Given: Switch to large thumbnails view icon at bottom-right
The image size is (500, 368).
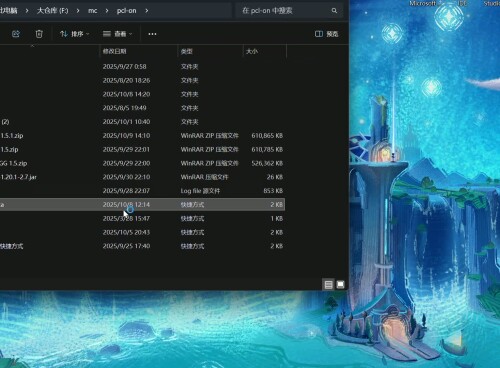Looking at the screenshot, I should click(x=340, y=284).
